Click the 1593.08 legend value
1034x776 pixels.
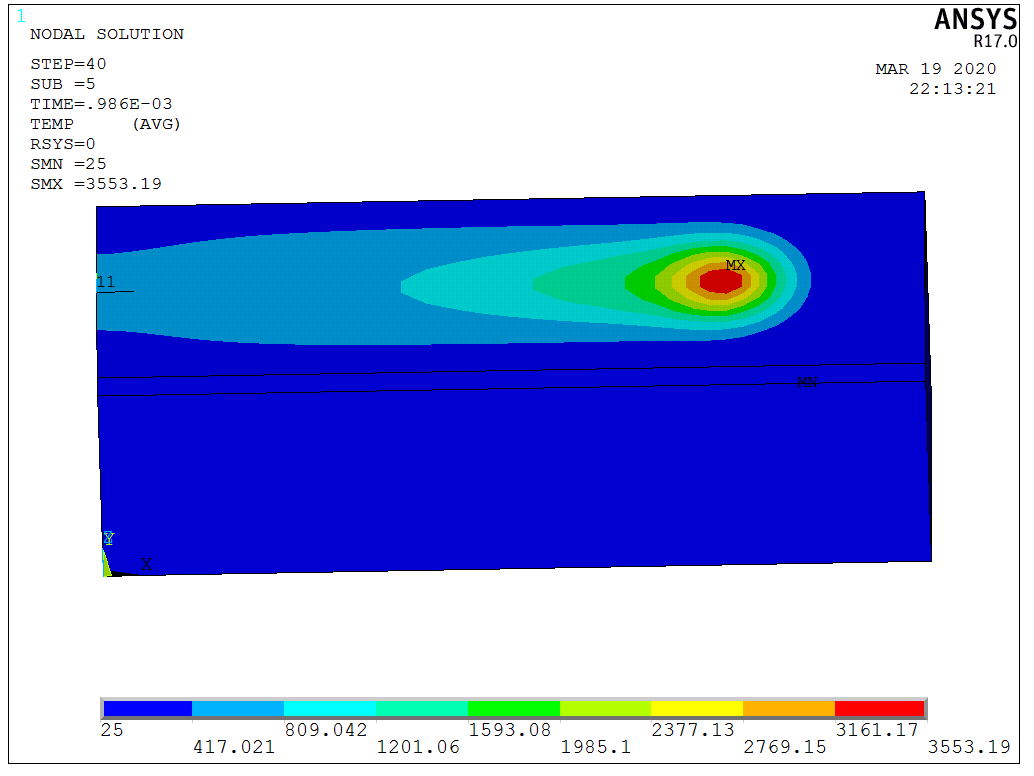(x=510, y=730)
